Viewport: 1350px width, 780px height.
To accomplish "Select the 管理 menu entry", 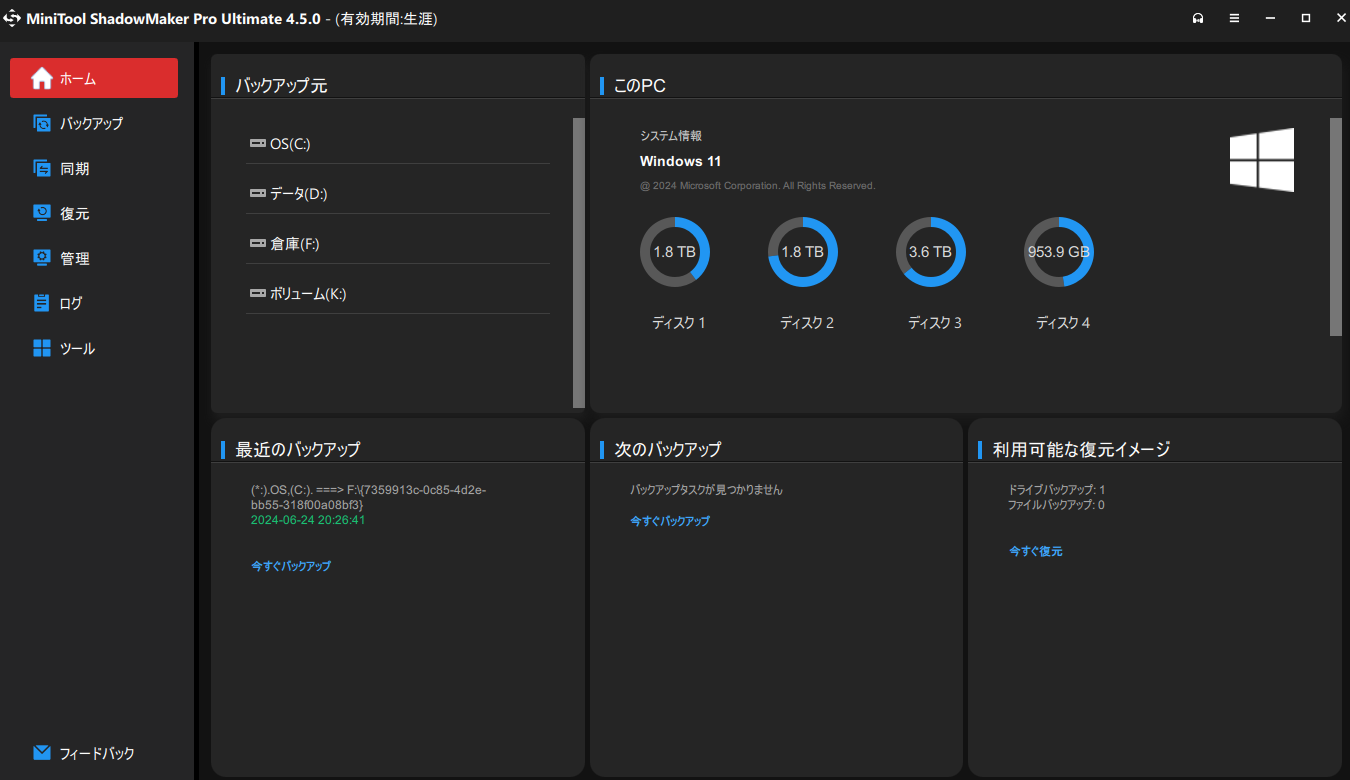I will tap(94, 258).
